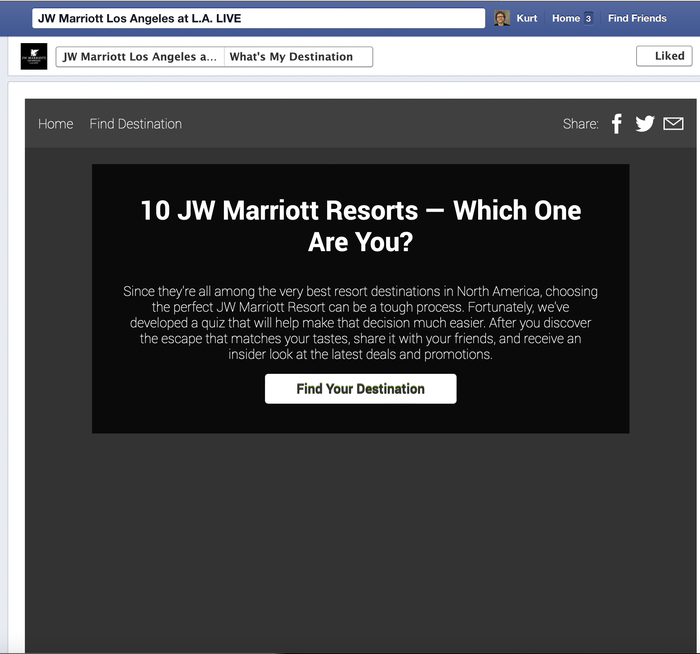Open the Find Destination menu item
Screen dimensions: 700x654
[x=136, y=124]
